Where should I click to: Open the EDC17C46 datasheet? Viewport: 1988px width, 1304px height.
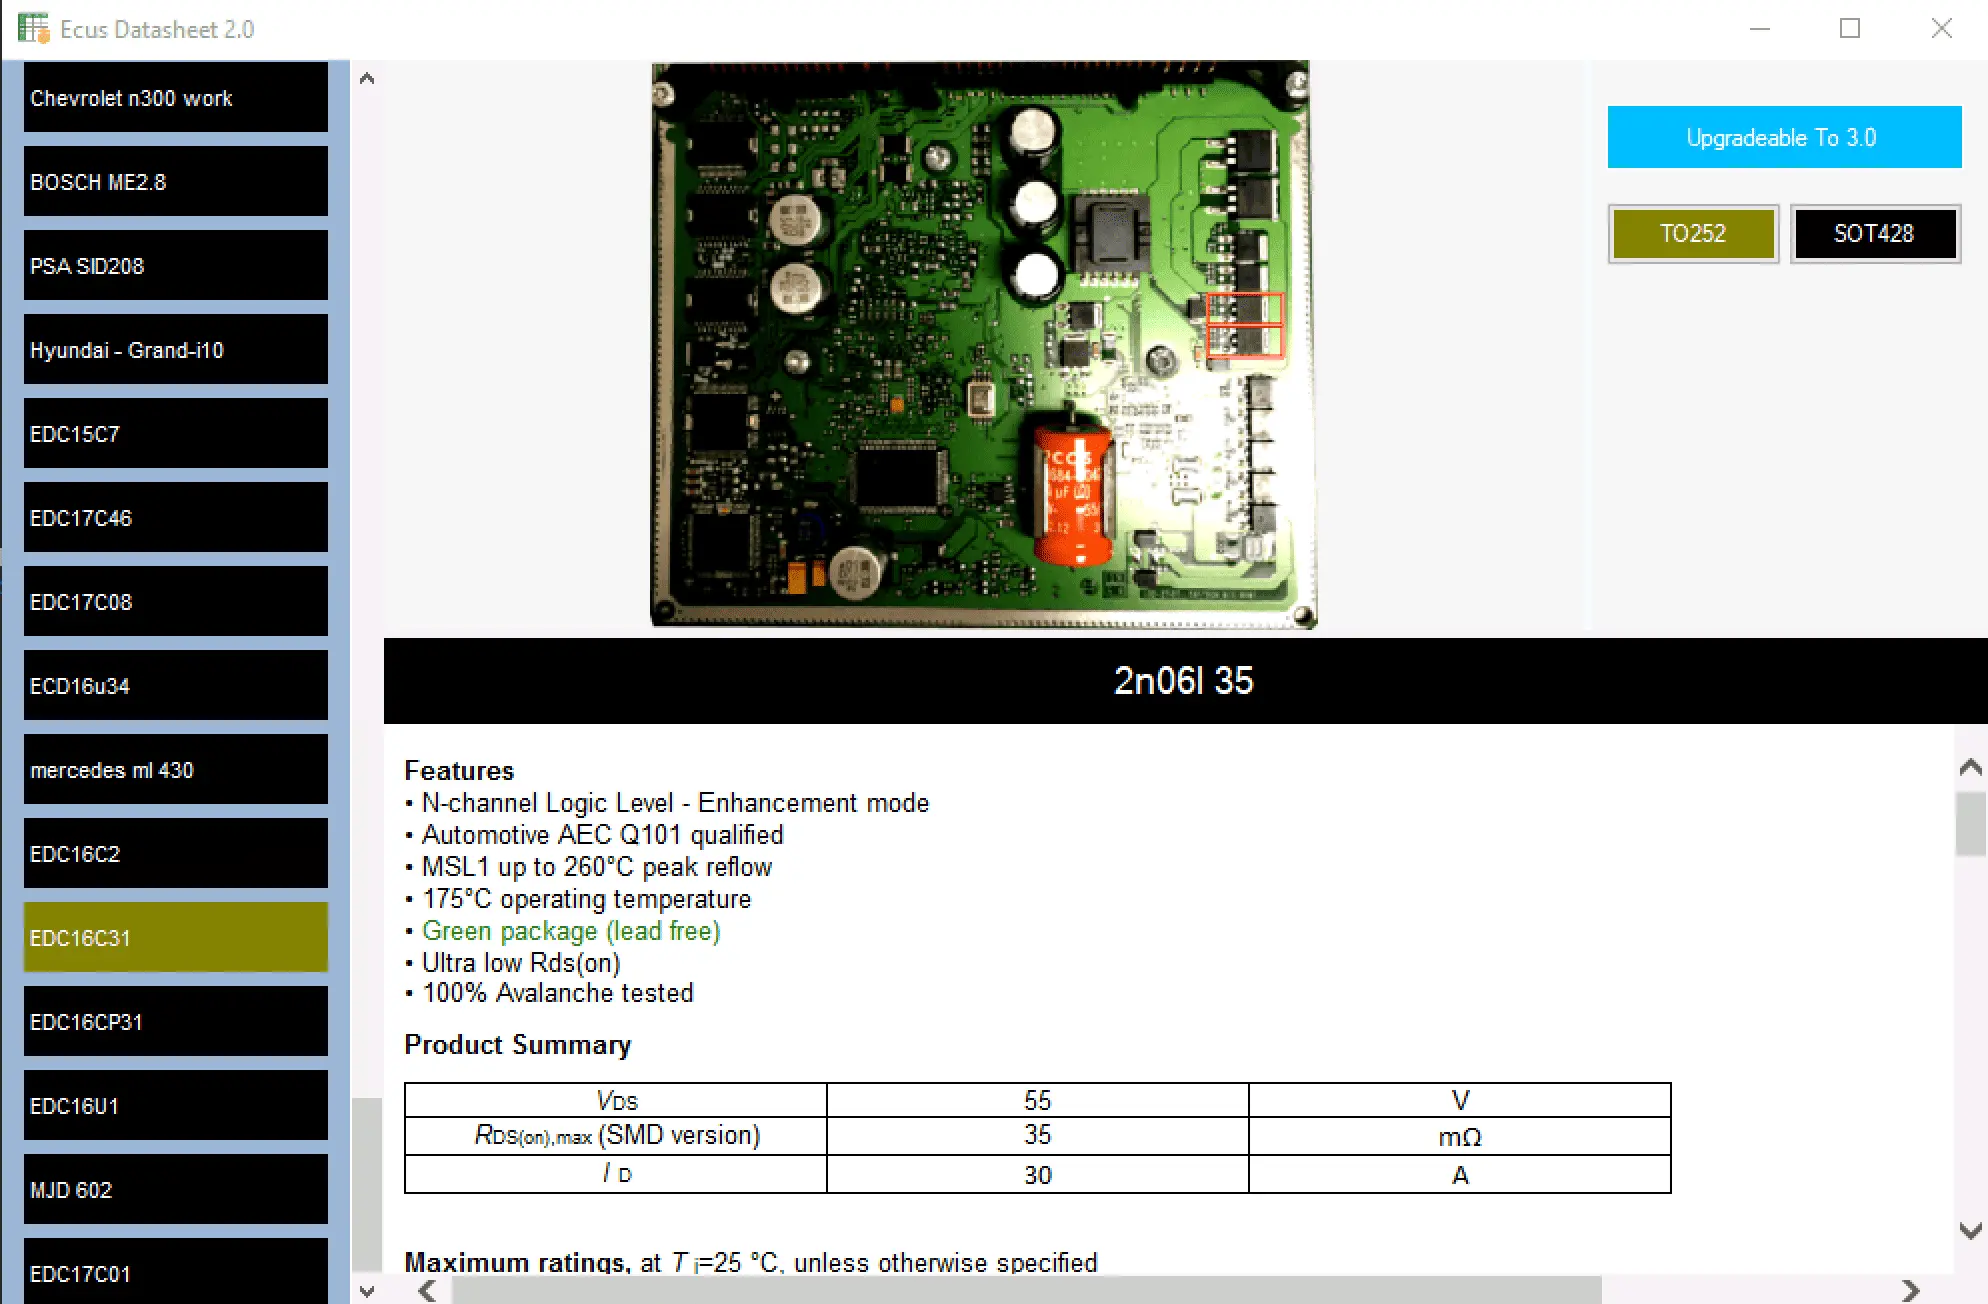pyautogui.click(x=175, y=518)
